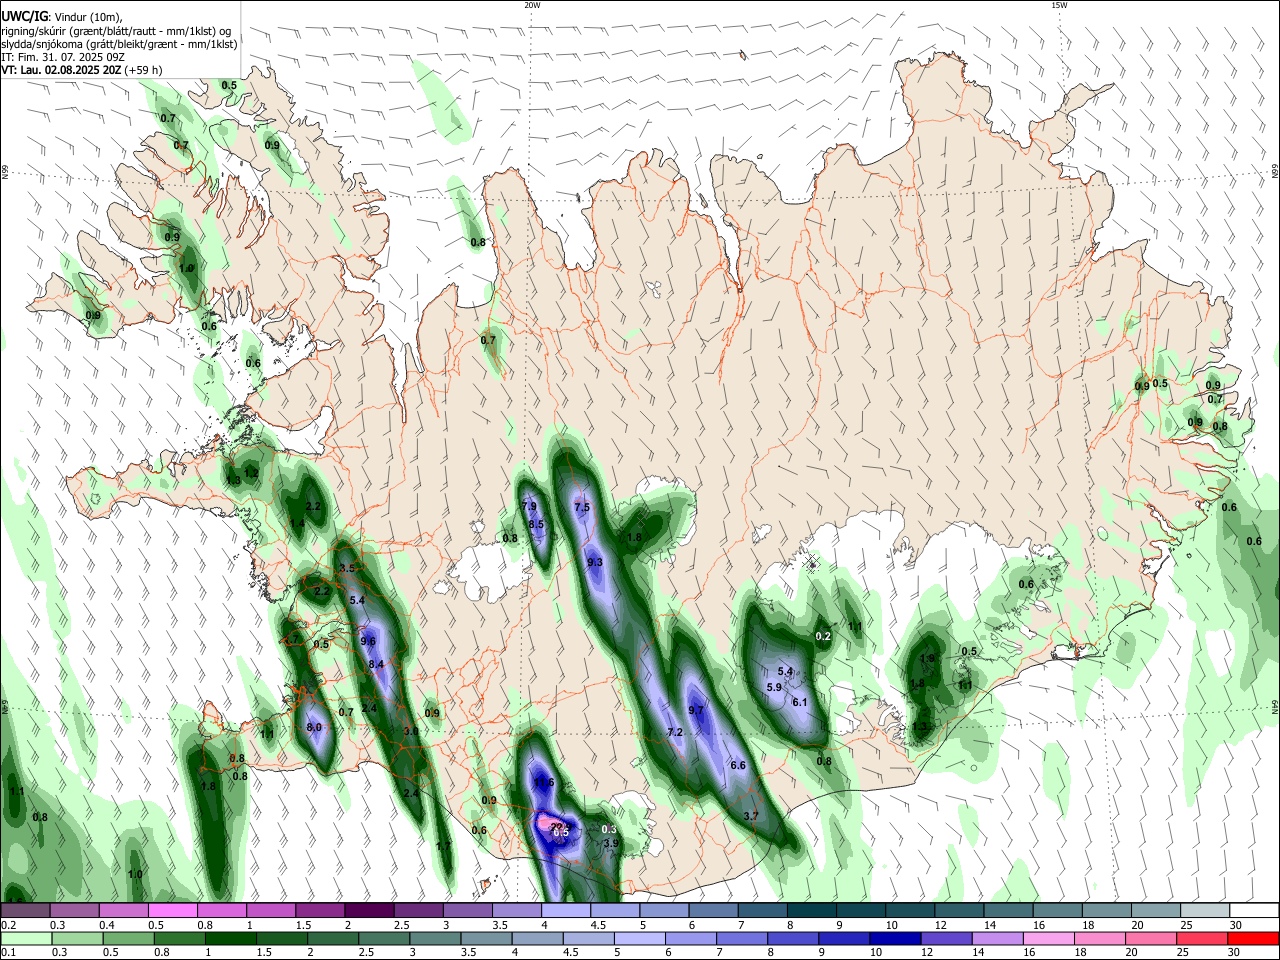Click the 8.5 precipitation value on the map
This screenshot has height=960, width=1280.
point(536,524)
